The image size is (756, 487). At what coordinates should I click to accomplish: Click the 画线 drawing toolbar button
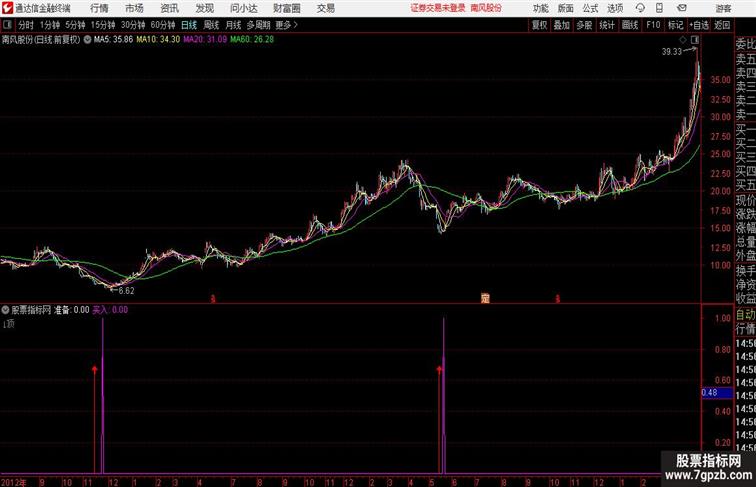pos(630,25)
